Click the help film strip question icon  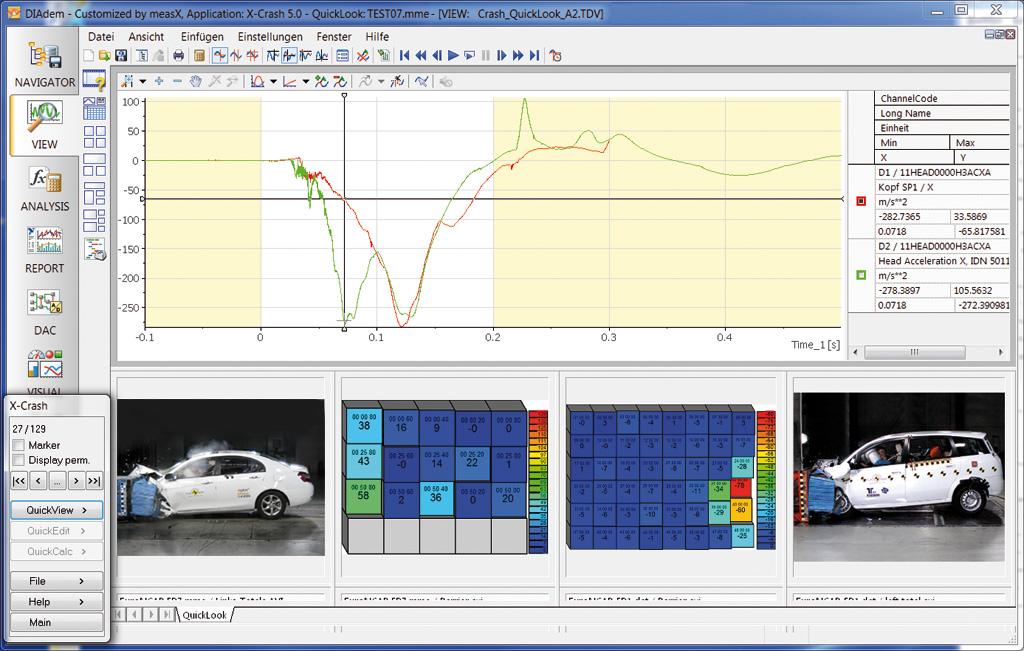coord(95,80)
